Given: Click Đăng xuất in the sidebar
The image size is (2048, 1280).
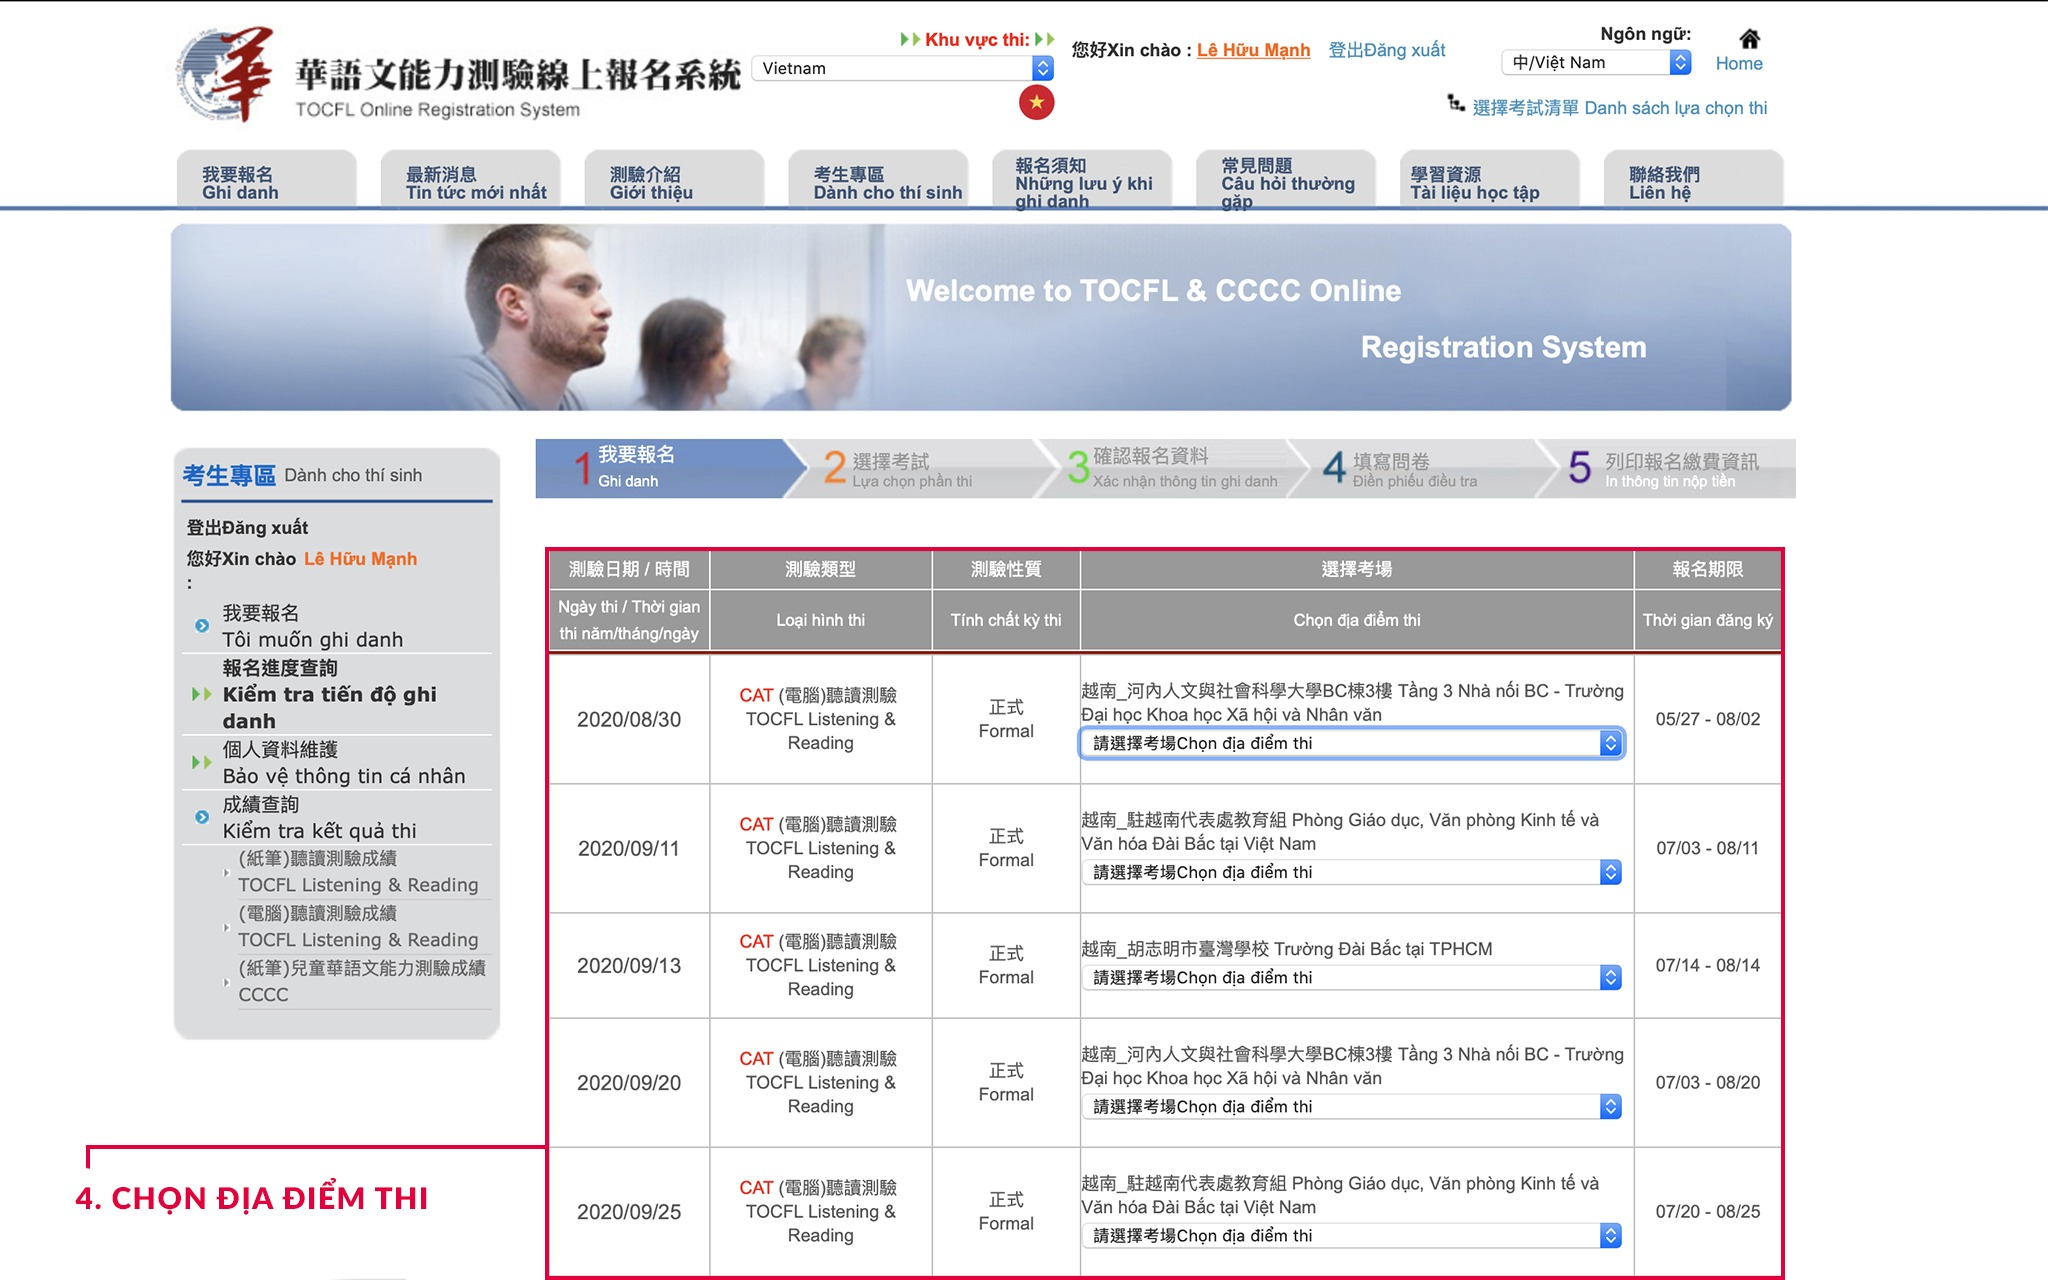Looking at the screenshot, I should 247,527.
